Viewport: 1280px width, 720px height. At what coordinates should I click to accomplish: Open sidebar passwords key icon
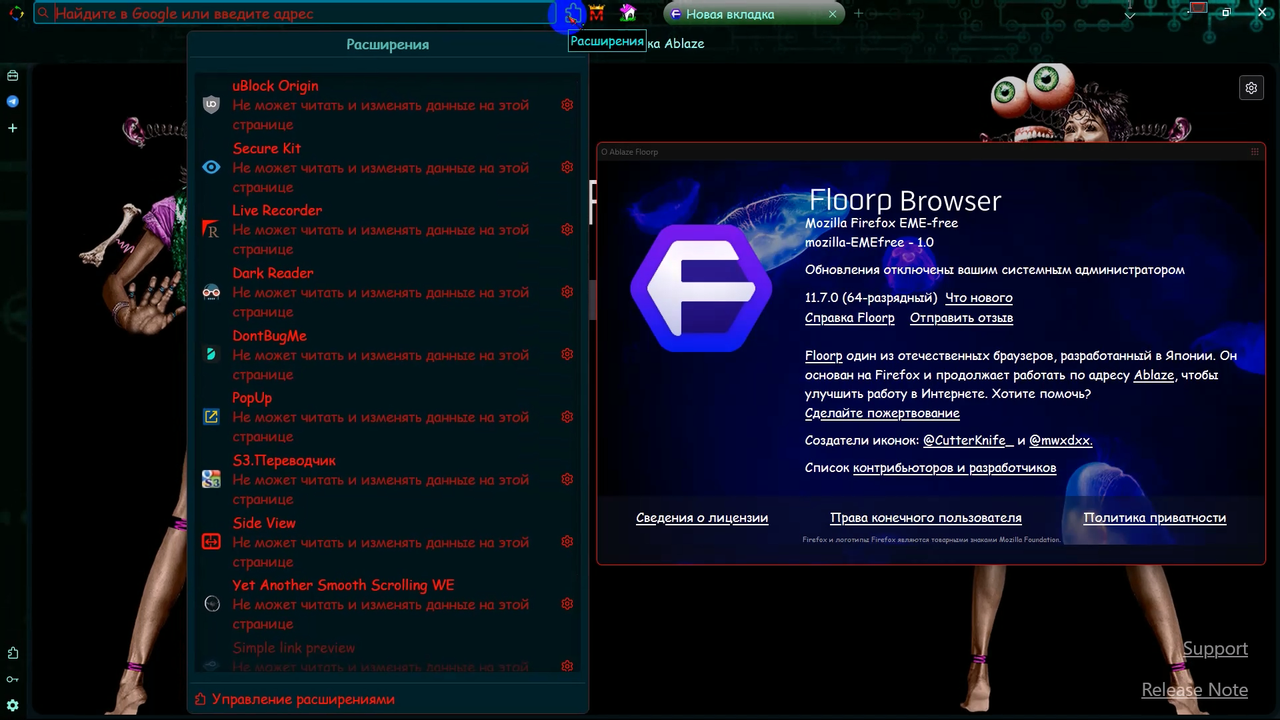[13, 679]
